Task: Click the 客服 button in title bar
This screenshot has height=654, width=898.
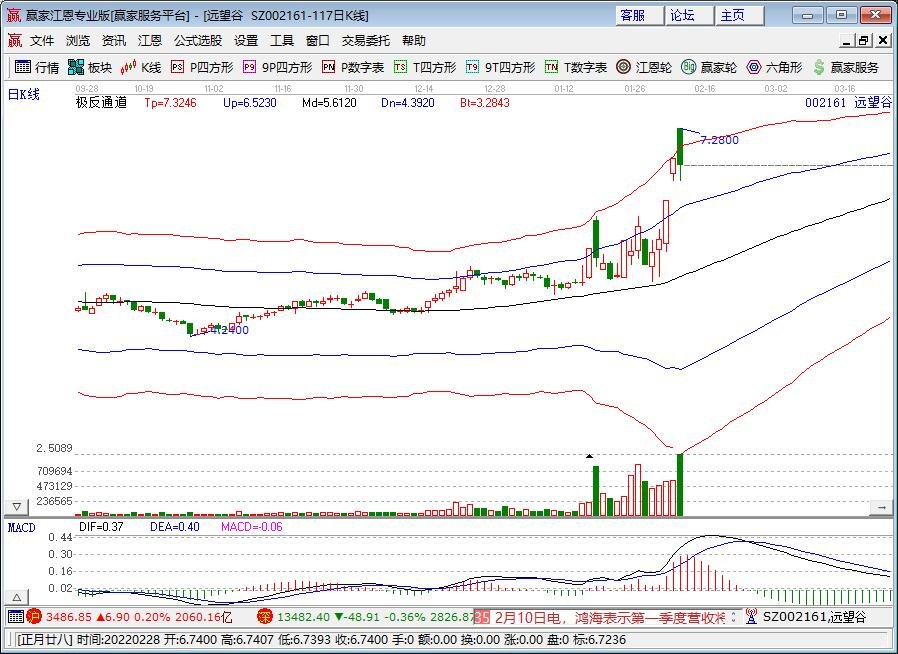Action: (640, 15)
